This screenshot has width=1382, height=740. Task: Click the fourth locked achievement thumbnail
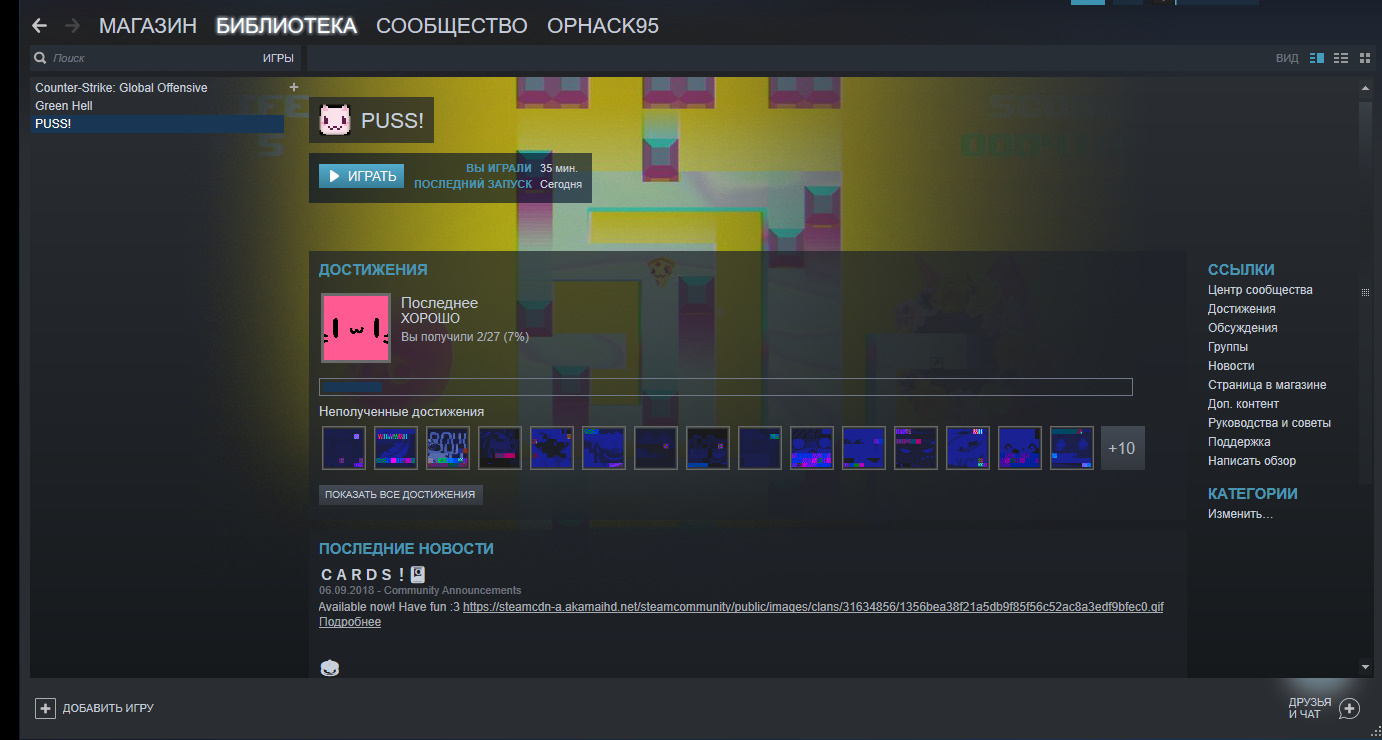click(x=500, y=448)
